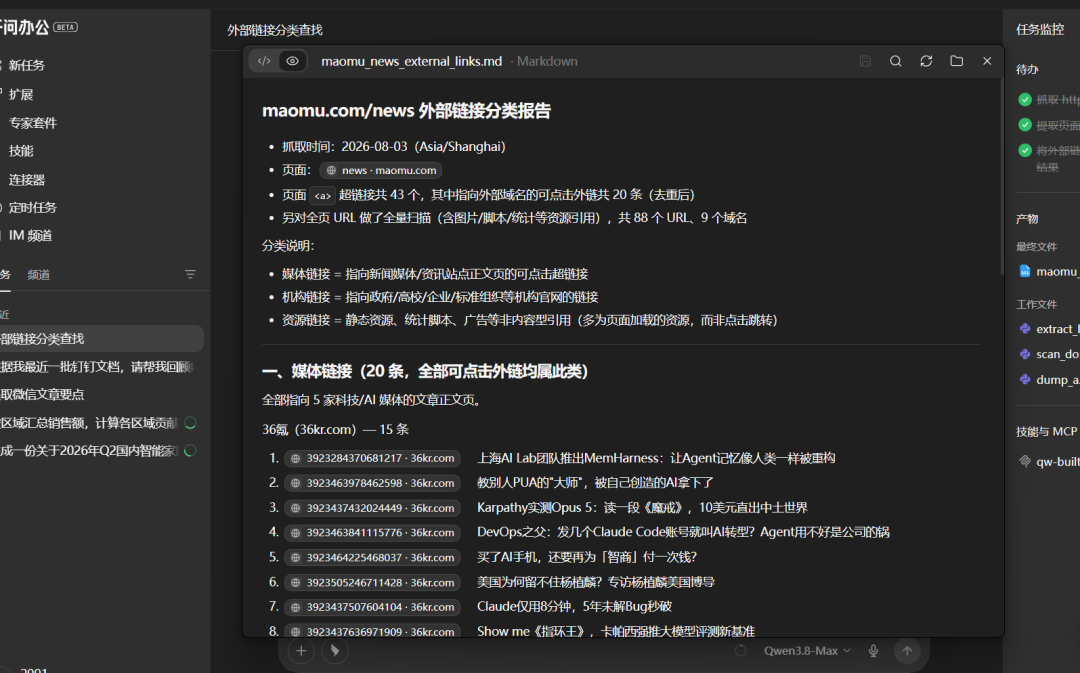Click the first completed todo checkmark 抓取

point(1025,99)
